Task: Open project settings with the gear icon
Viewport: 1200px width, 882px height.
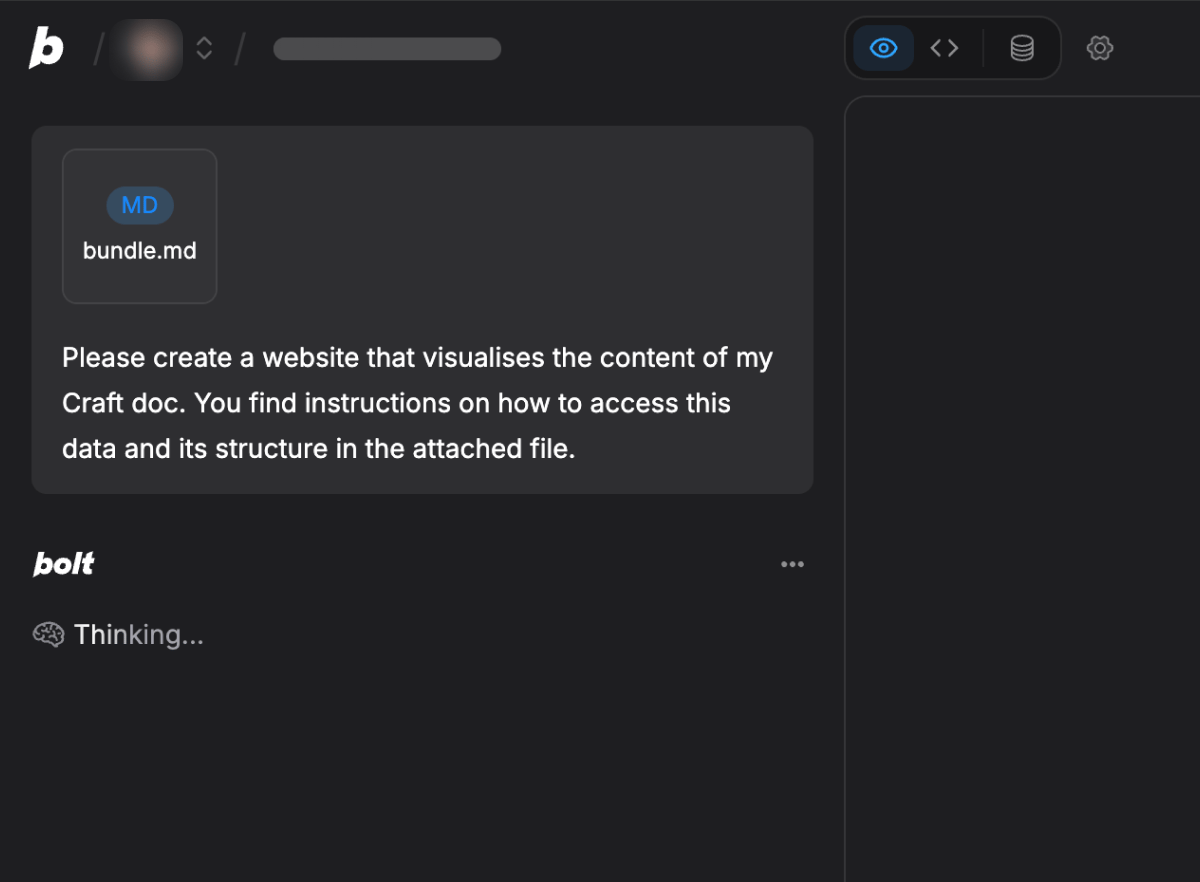Action: 1099,48
